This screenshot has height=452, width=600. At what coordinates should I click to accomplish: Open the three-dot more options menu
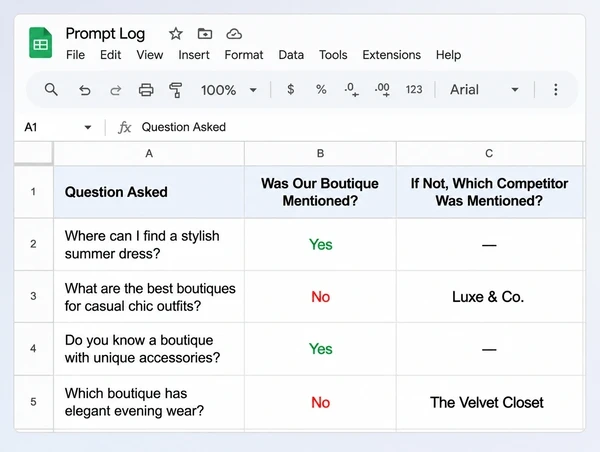tap(556, 90)
